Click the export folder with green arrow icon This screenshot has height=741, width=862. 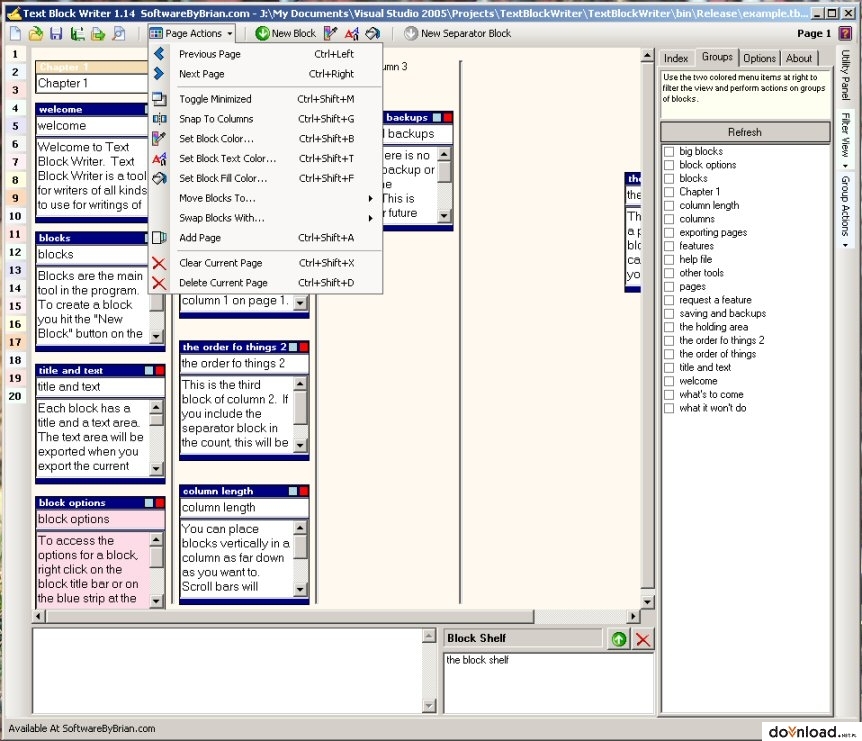[x=98, y=34]
